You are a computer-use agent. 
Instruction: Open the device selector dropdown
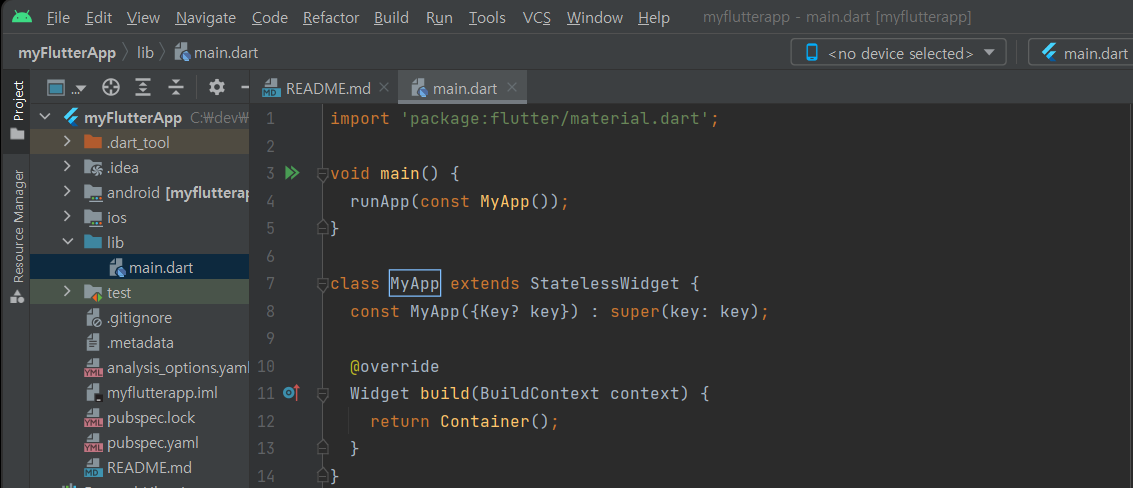pos(900,53)
